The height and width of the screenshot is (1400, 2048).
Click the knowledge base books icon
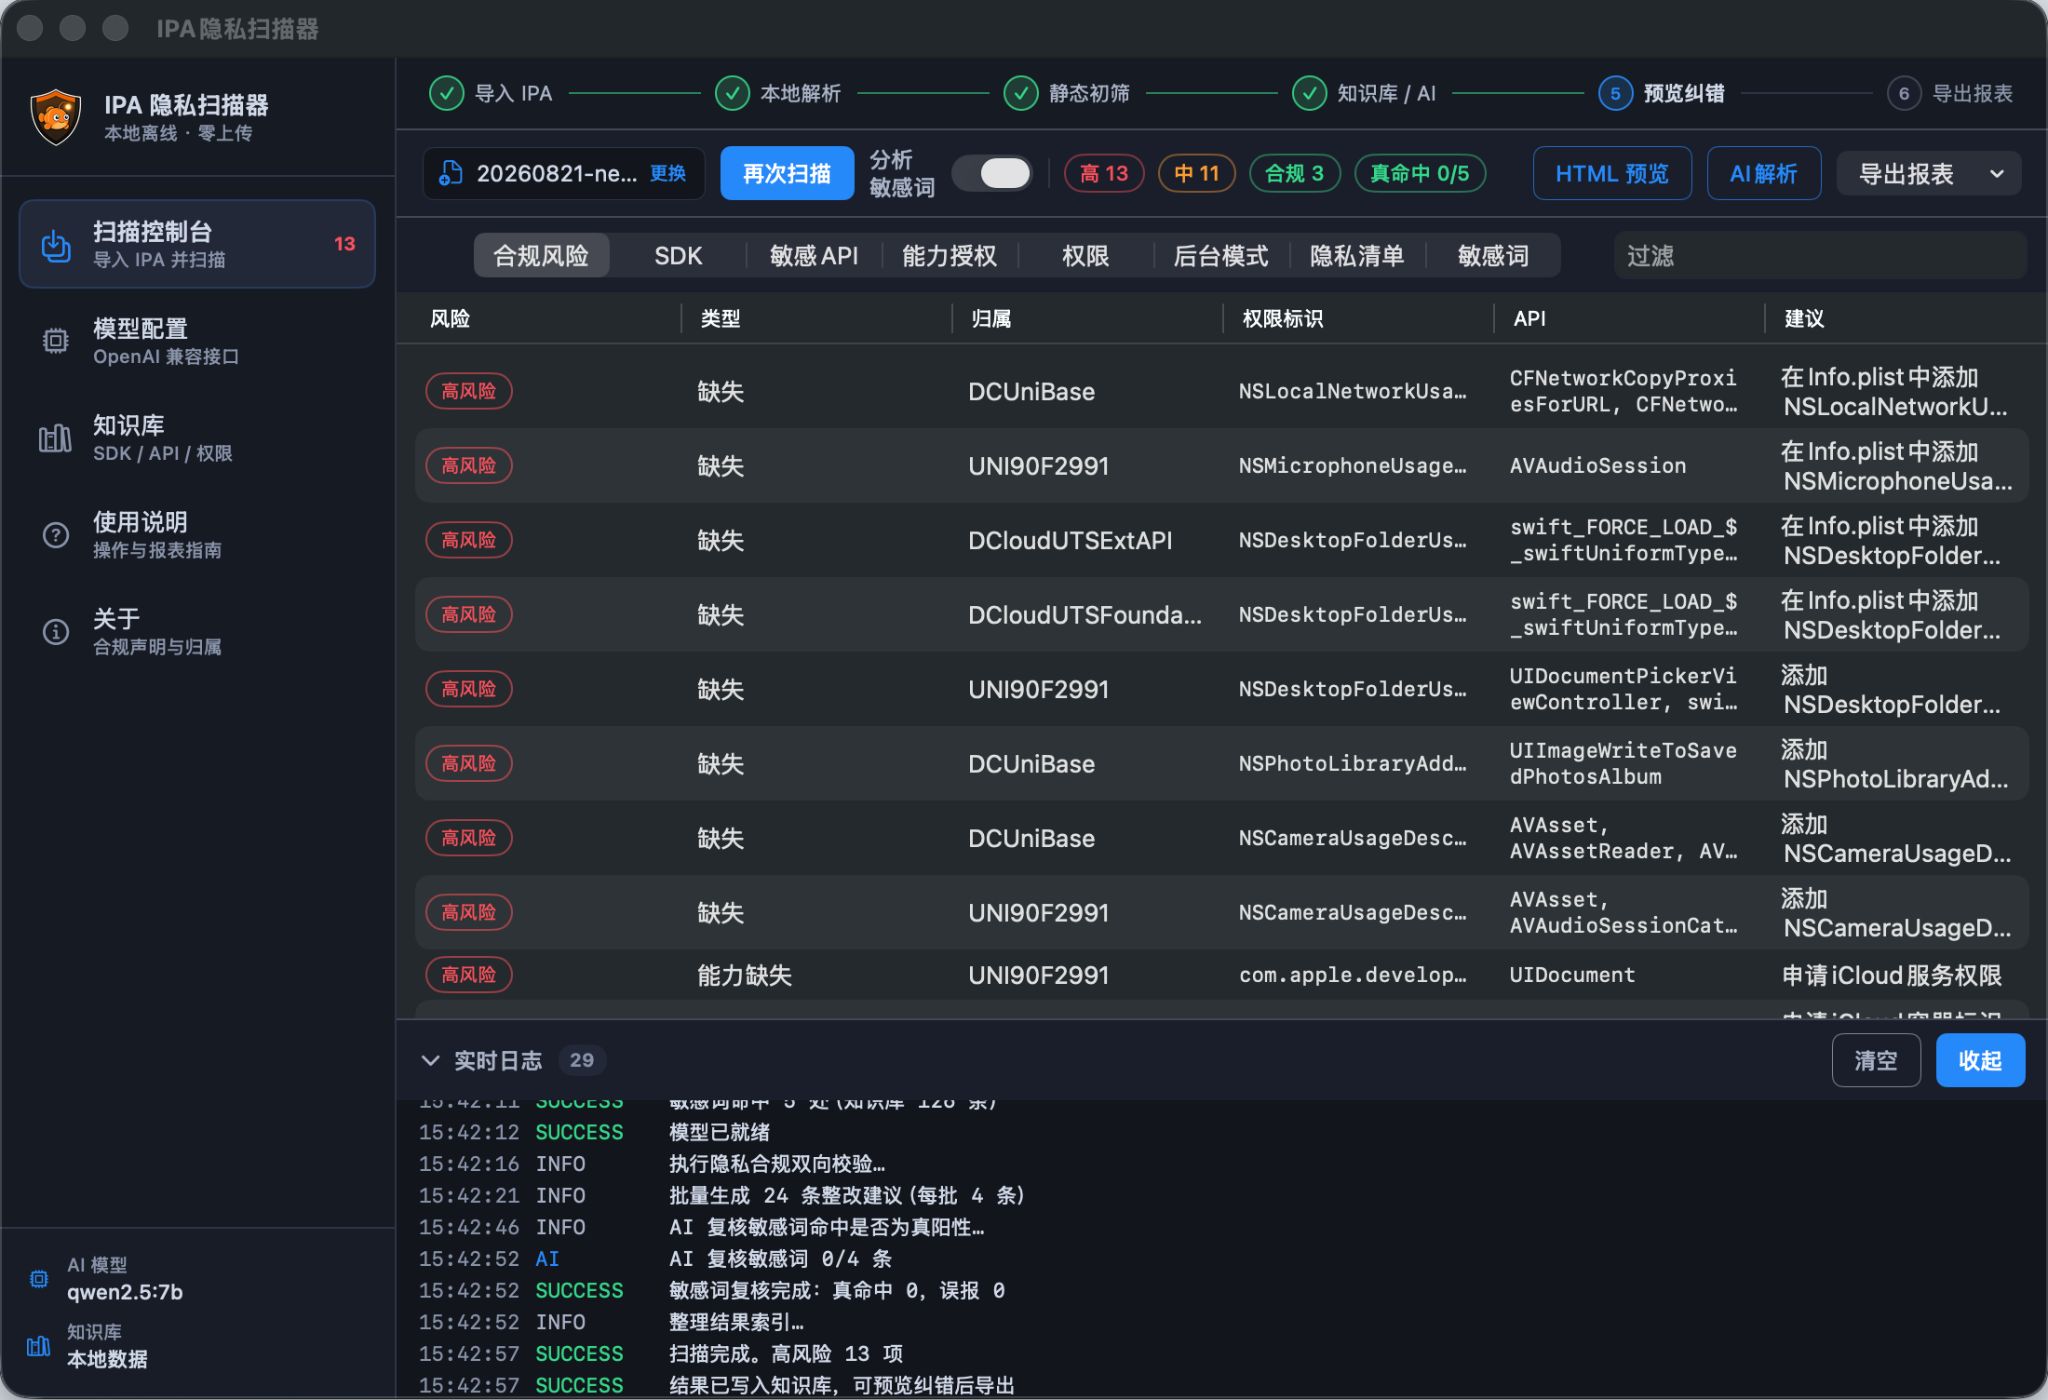(x=56, y=438)
